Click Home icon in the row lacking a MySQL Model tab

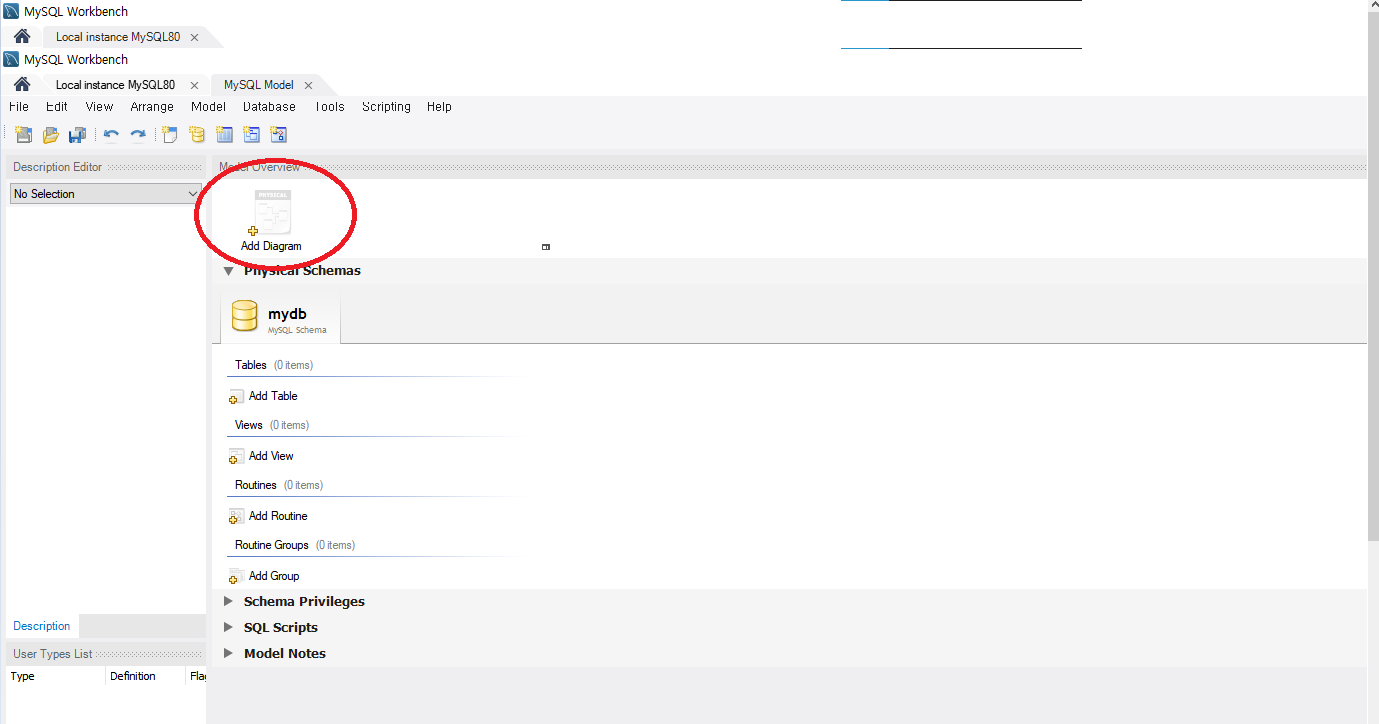pyautogui.click(x=22, y=37)
